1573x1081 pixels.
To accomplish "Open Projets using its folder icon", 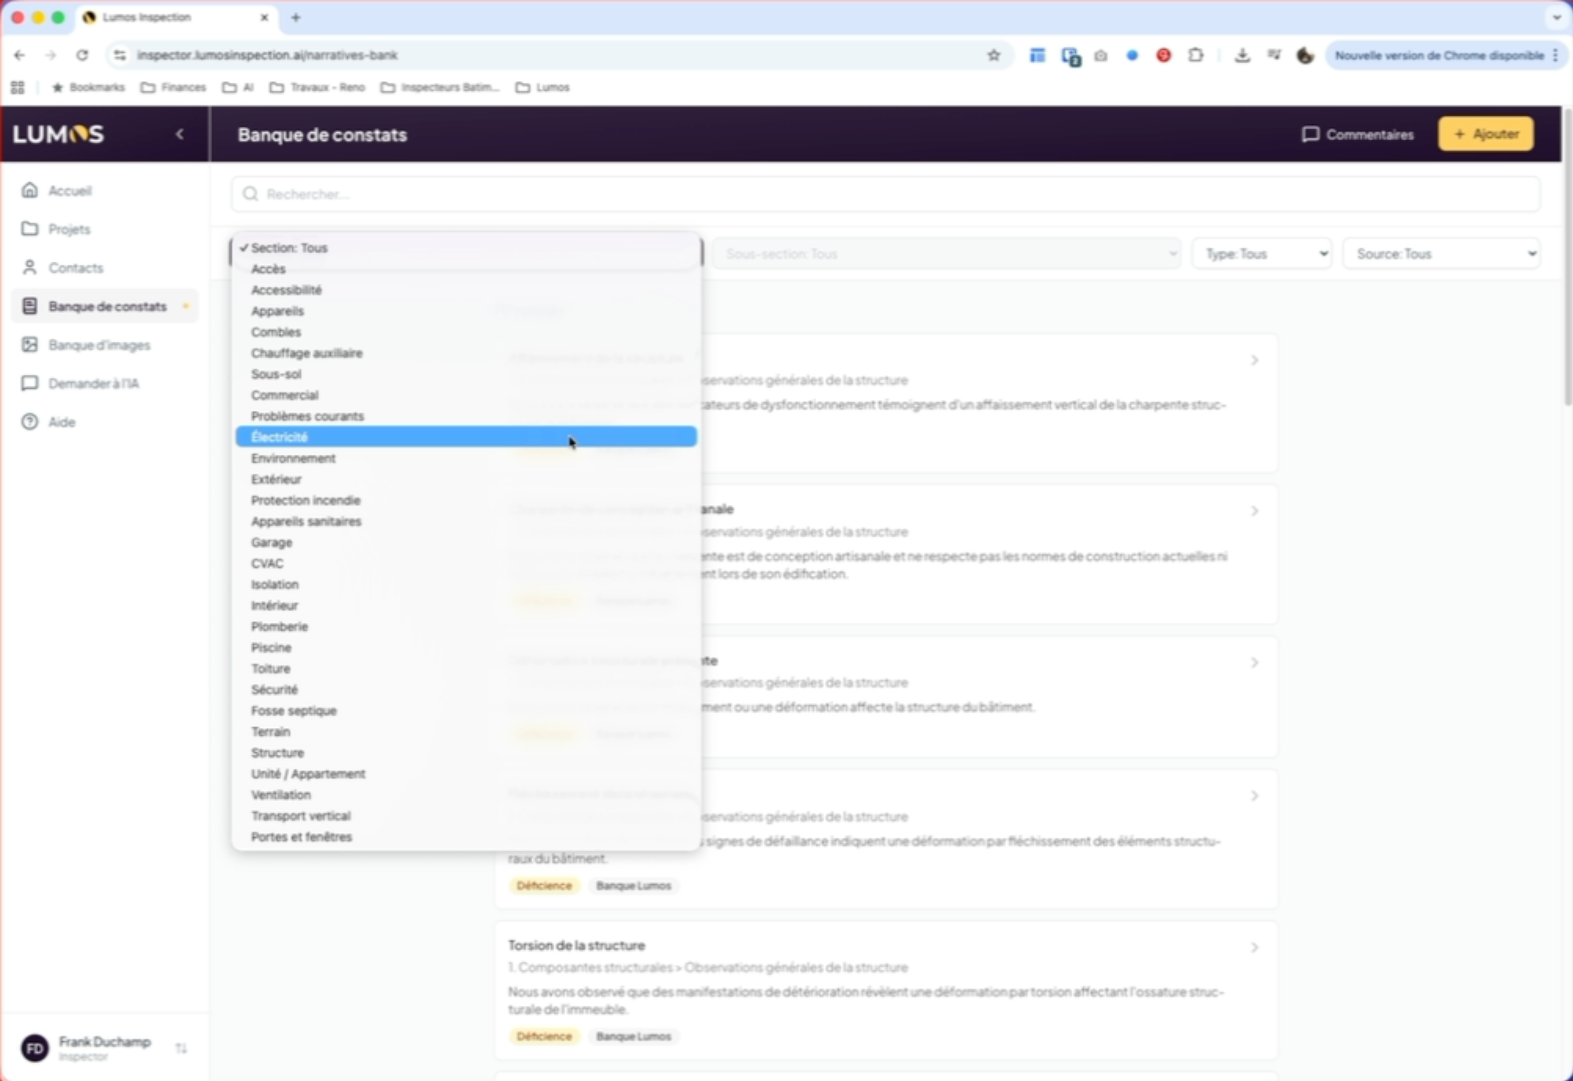I will pyautogui.click(x=30, y=229).
